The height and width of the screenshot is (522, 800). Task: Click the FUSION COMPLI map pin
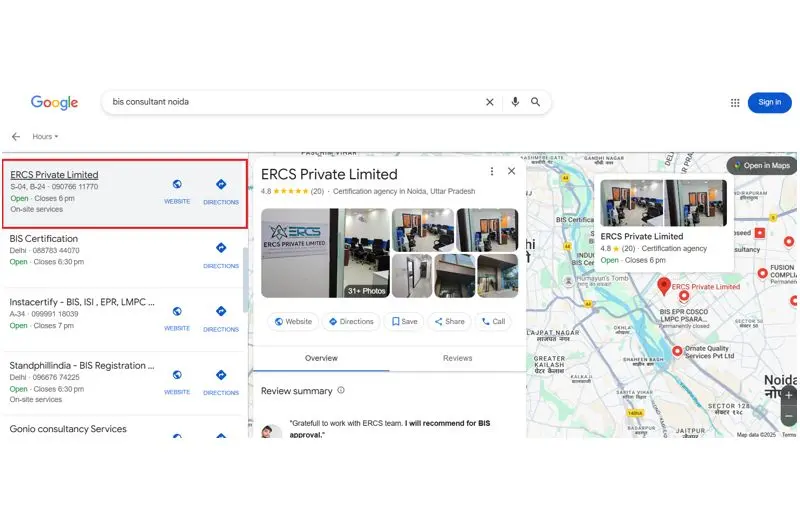coord(762,274)
